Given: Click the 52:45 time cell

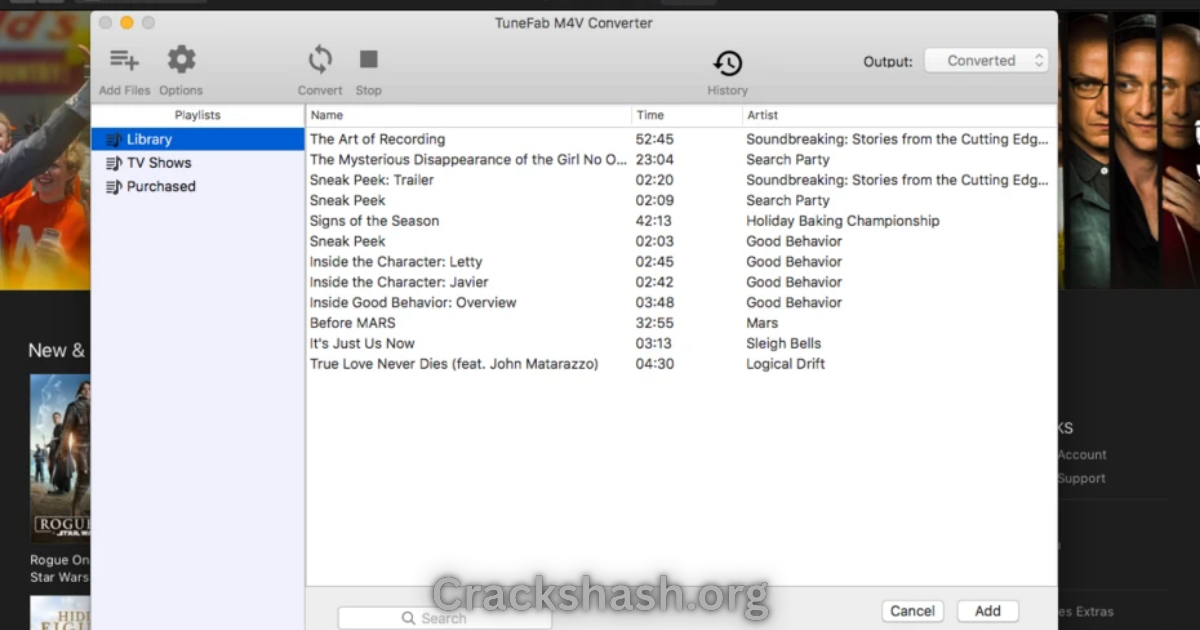Looking at the screenshot, I should coord(655,139).
